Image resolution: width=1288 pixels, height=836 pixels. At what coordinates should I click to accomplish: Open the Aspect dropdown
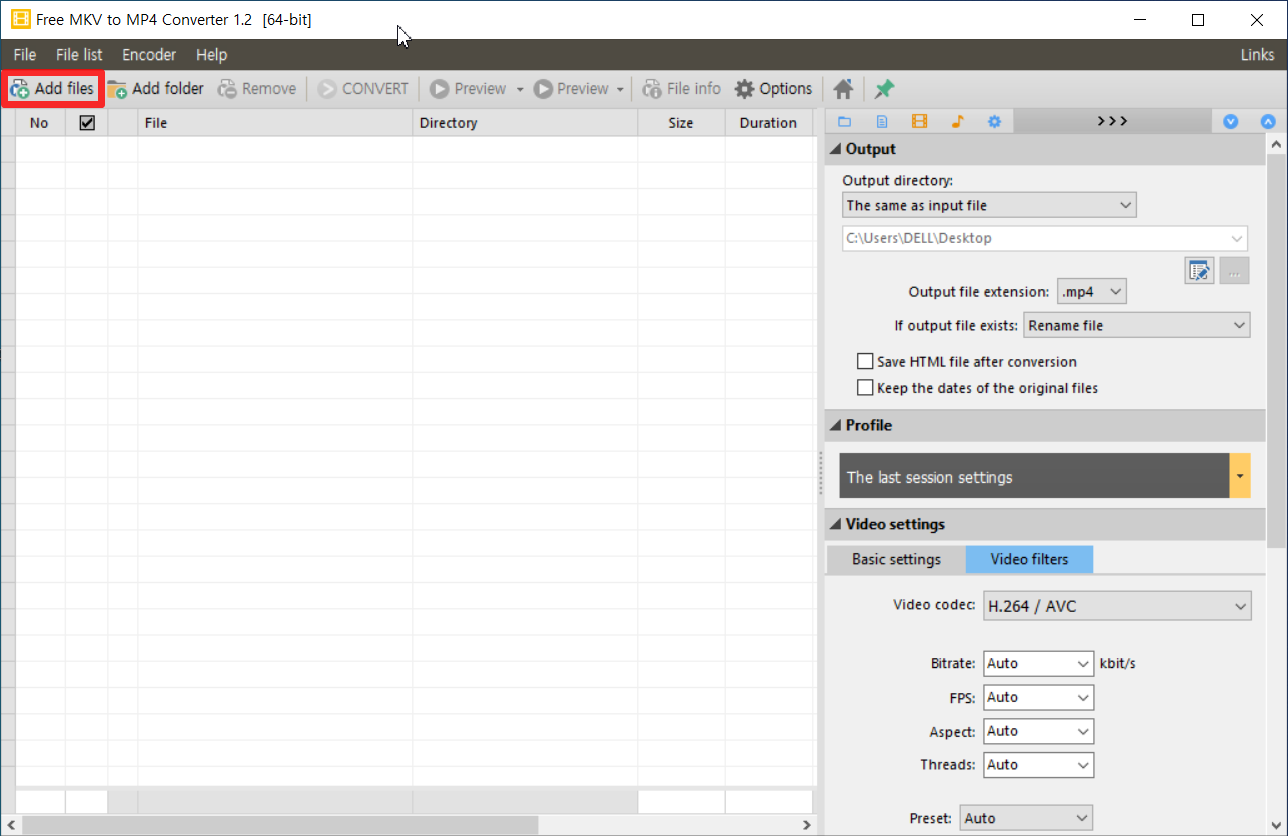point(1038,731)
